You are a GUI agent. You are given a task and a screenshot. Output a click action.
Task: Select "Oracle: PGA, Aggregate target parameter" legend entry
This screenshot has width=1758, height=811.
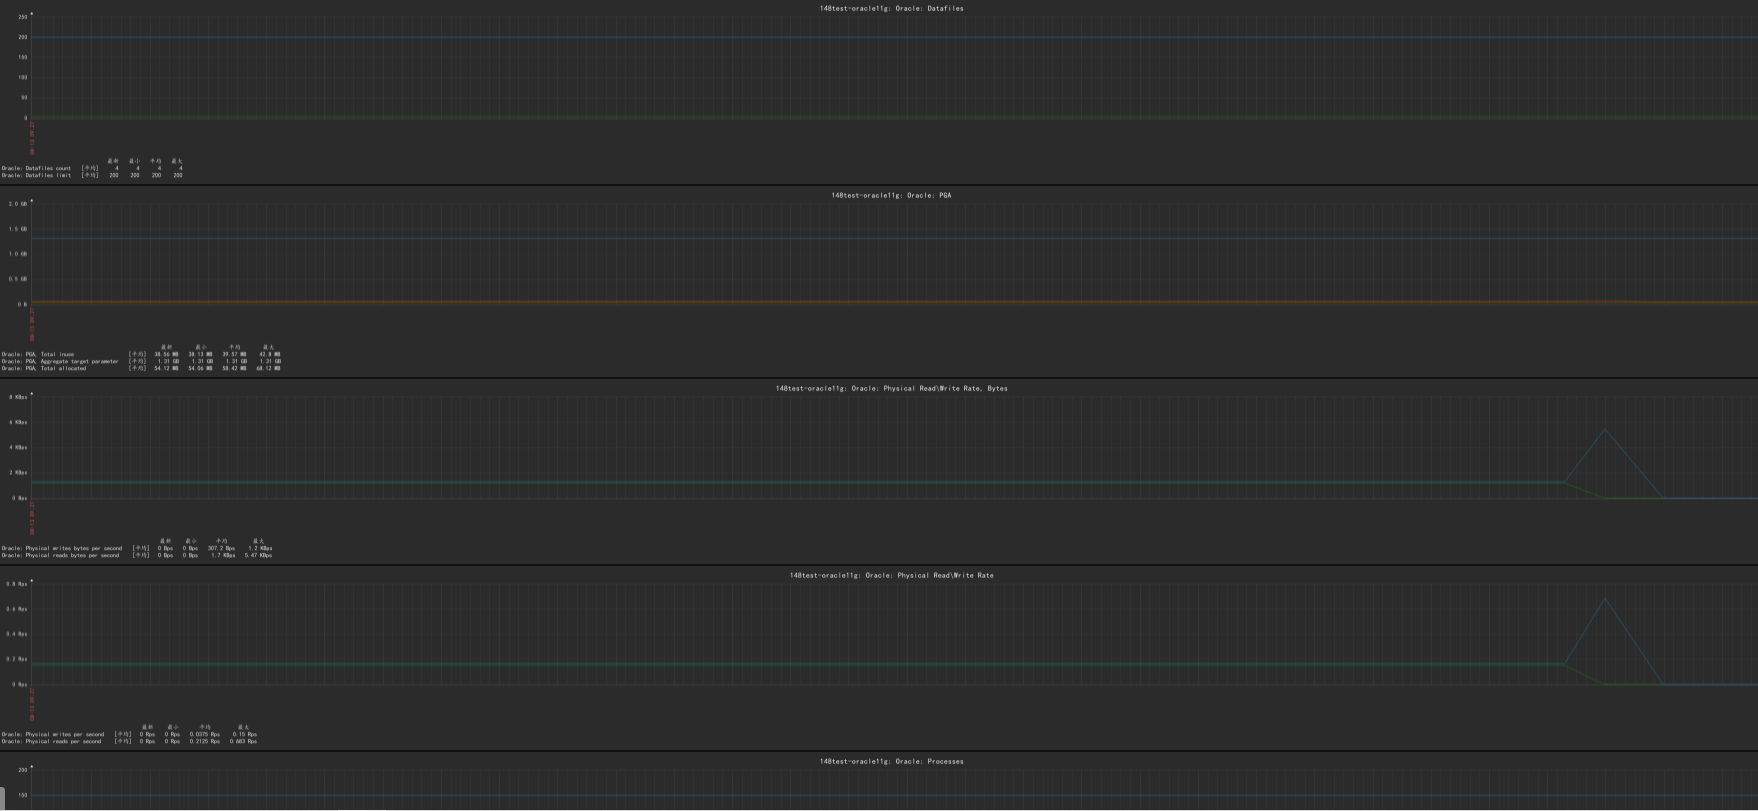click(x=141, y=361)
